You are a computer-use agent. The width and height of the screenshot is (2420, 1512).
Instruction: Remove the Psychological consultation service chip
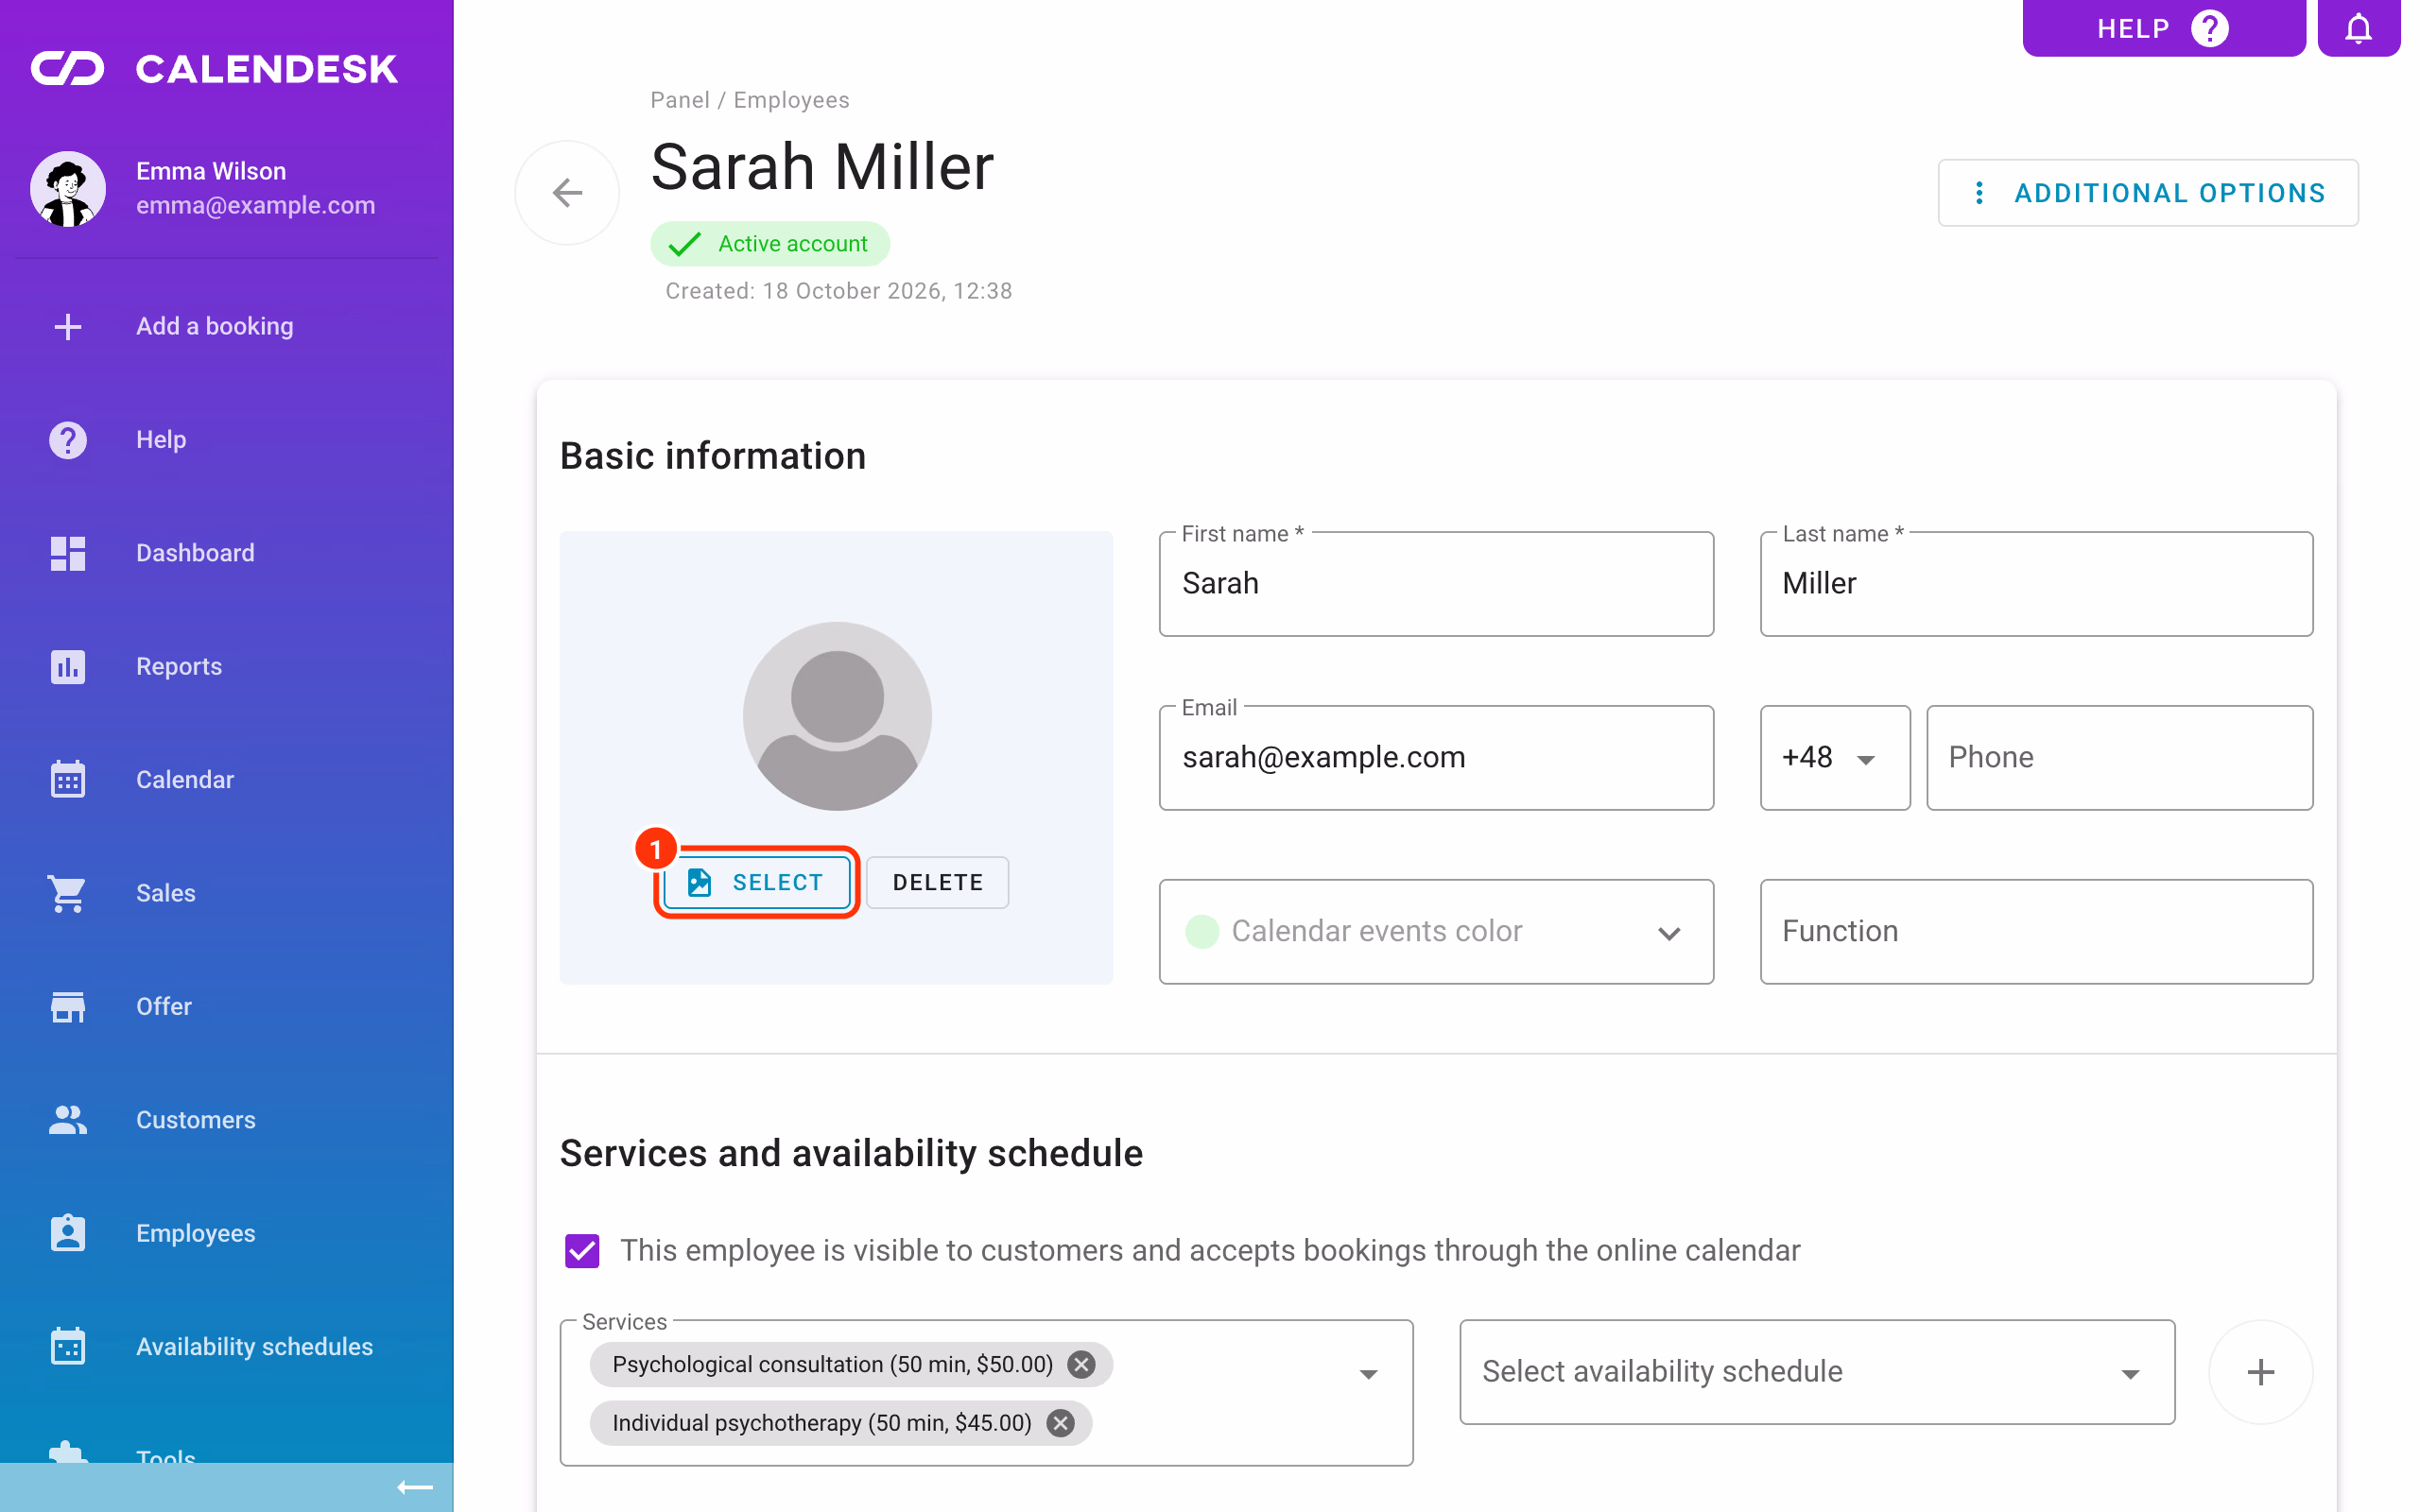coord(1081,1364)
